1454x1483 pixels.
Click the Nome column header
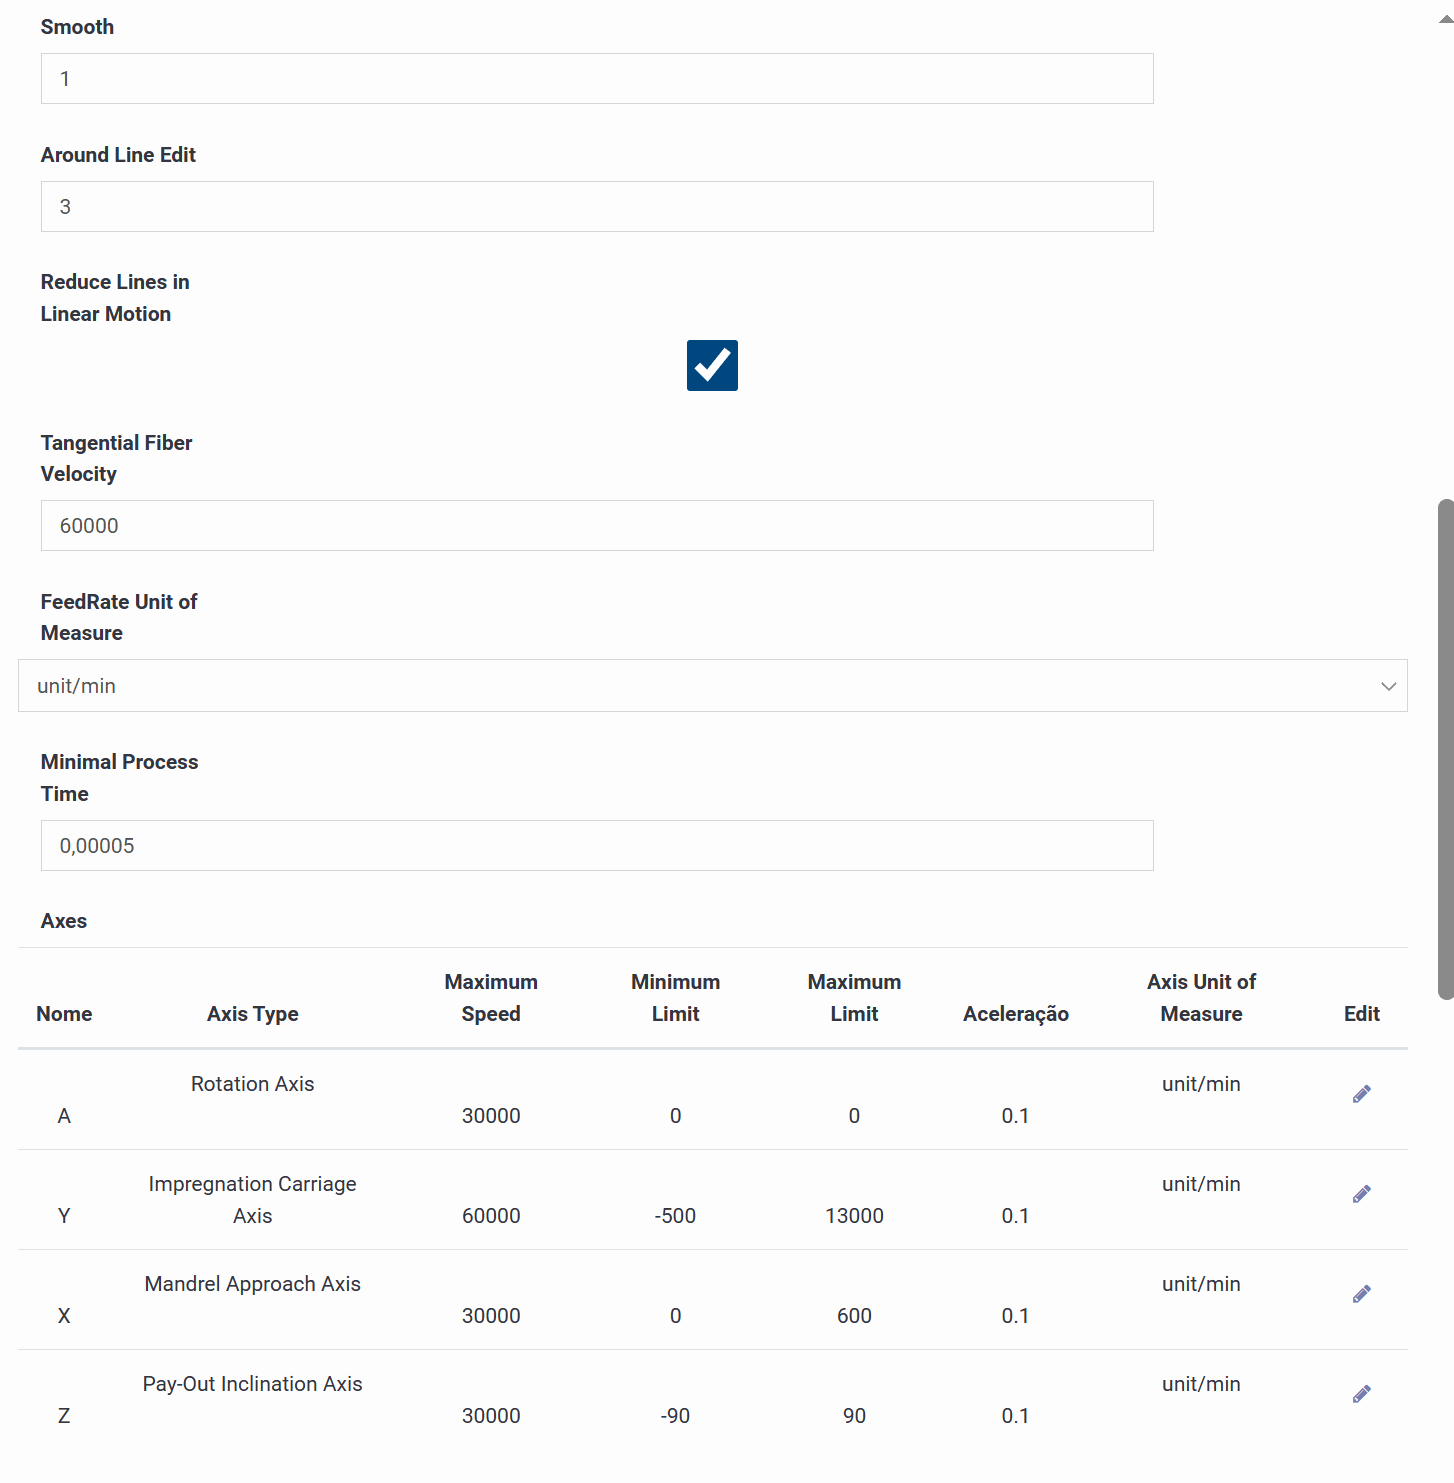point(64,1014)
